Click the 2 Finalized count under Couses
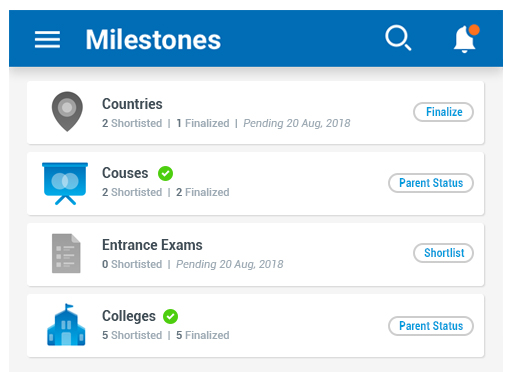This screenshot has width=512, height=372. pos(203,192)
